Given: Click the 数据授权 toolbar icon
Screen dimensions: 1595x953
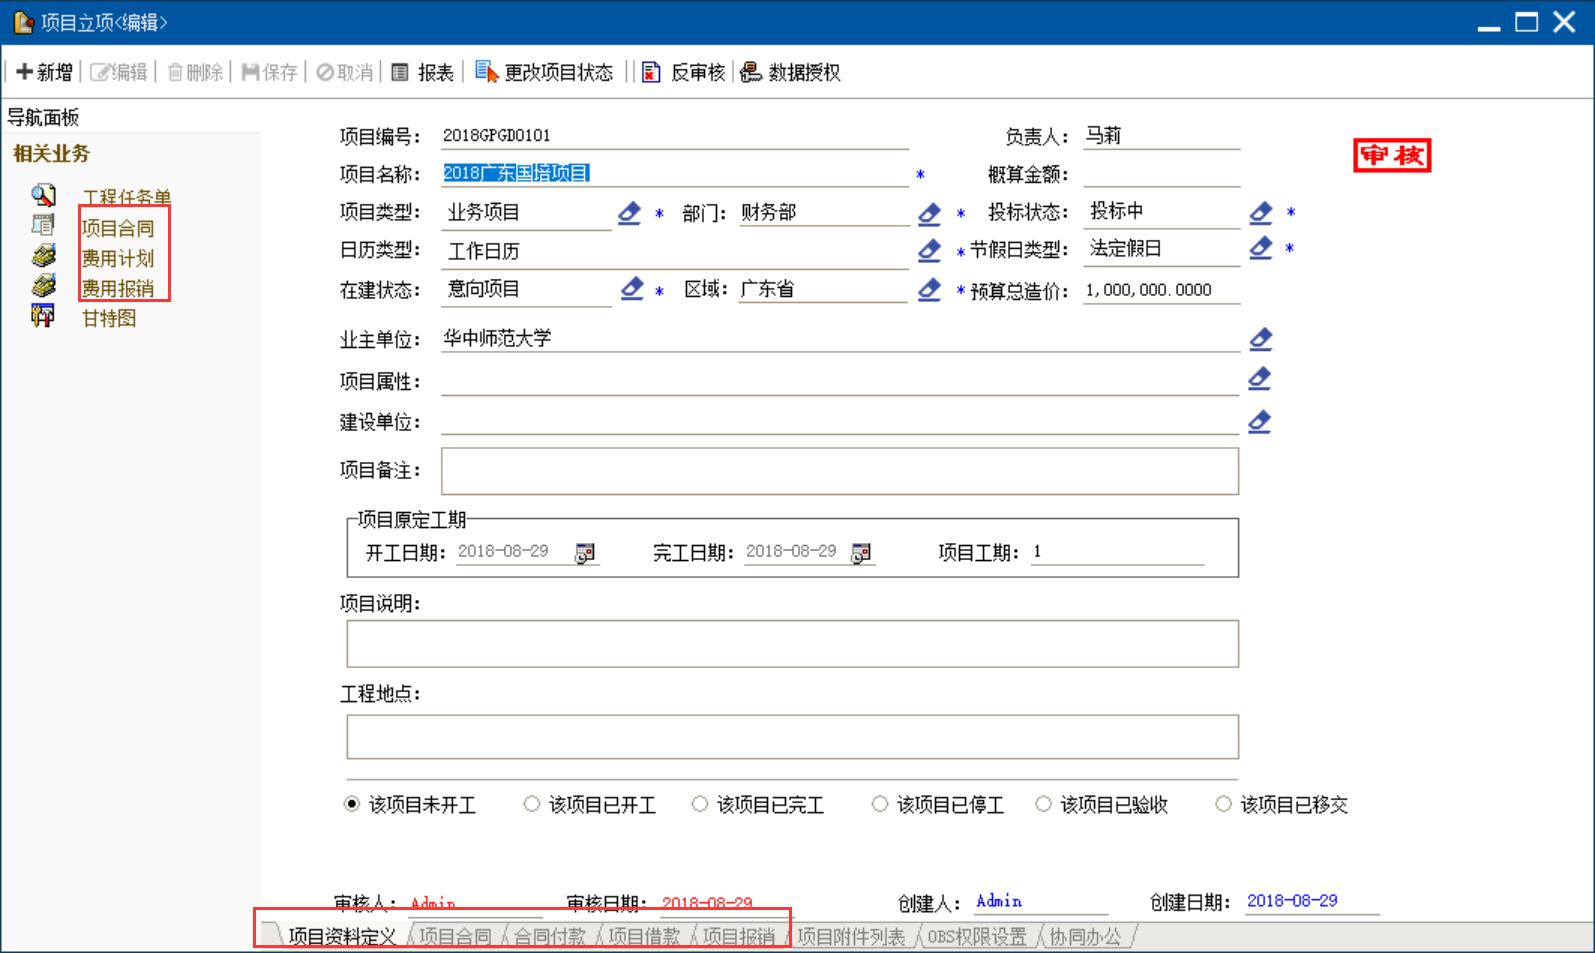Looking at the screenshot, I should 750,72.
